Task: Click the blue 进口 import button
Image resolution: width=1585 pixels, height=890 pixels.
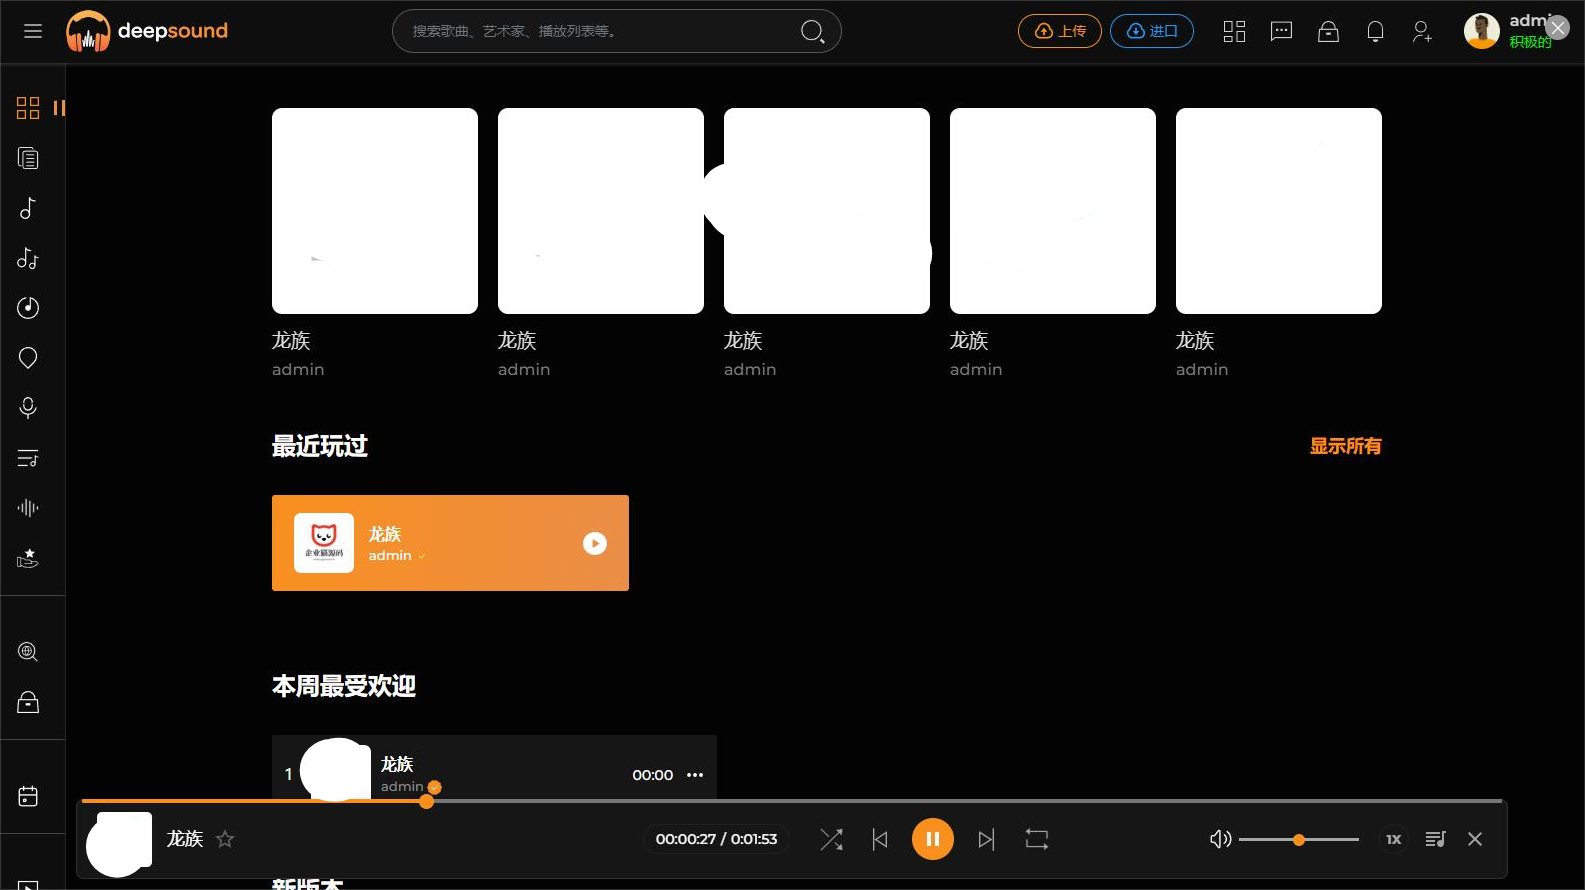Action: pyautogui.click(x=1152, y=31)
